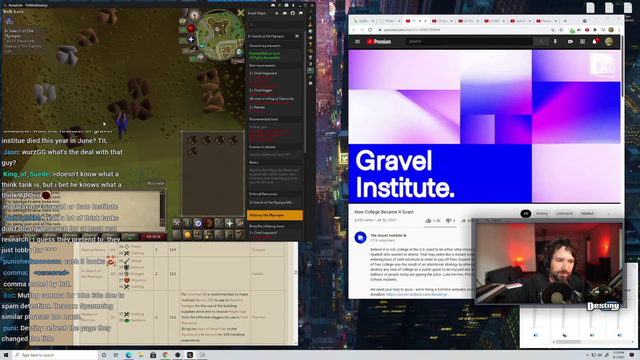Dislike the YouTube video
The width and height of the screenshot is (640, 360).
[x=450, y=220]
